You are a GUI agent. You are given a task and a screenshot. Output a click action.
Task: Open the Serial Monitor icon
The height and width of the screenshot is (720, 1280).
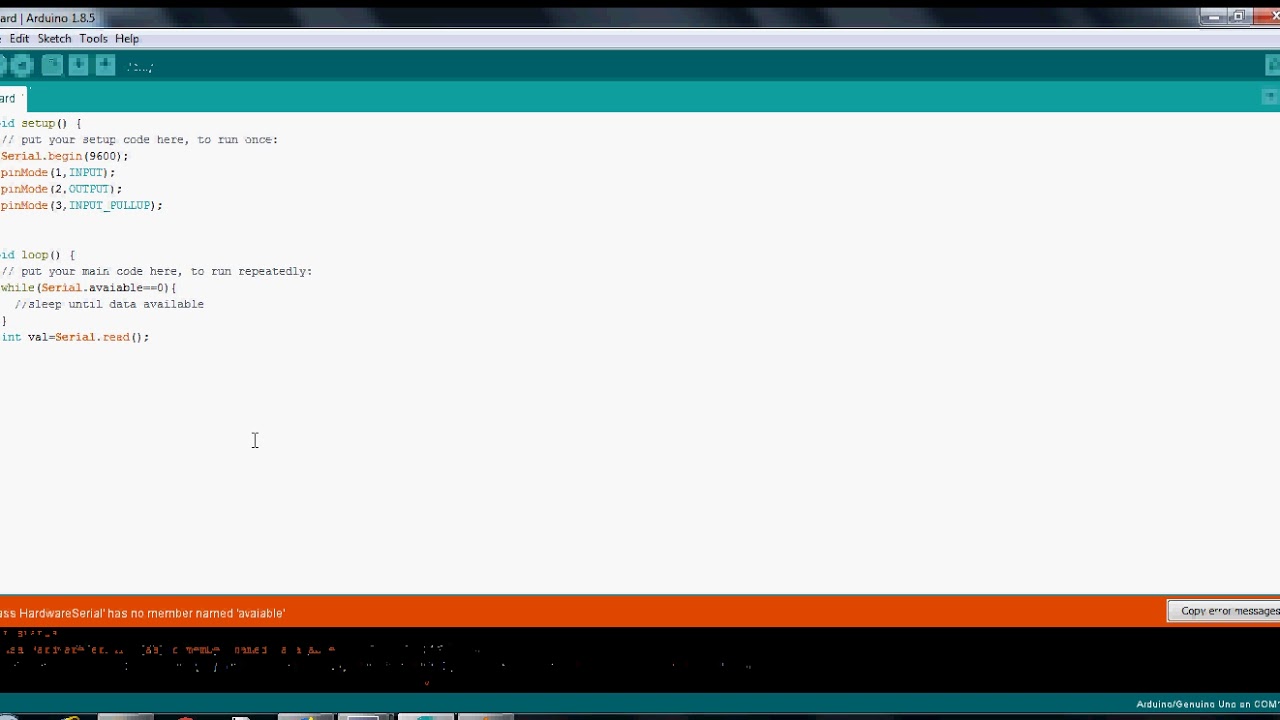pyautogui.click(x=1272, y=66)
